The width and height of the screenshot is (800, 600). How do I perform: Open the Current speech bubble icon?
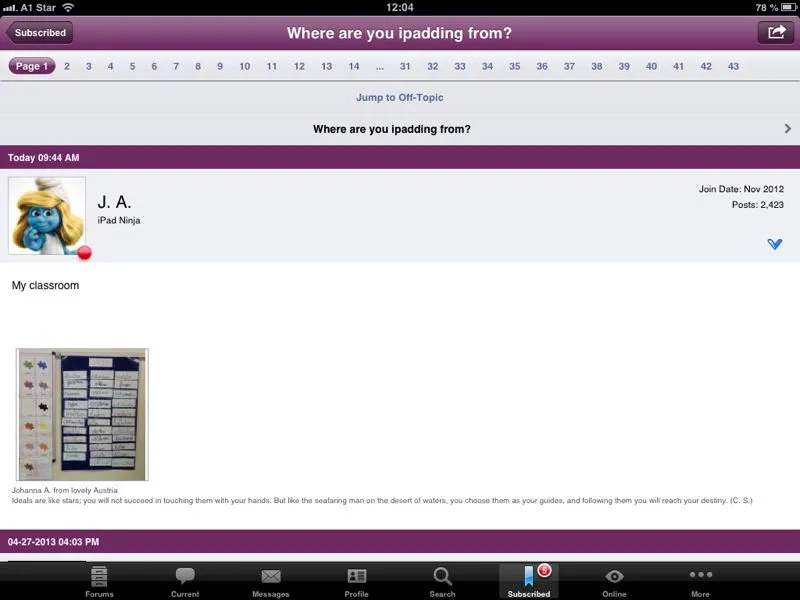click(x=185, y=577)
